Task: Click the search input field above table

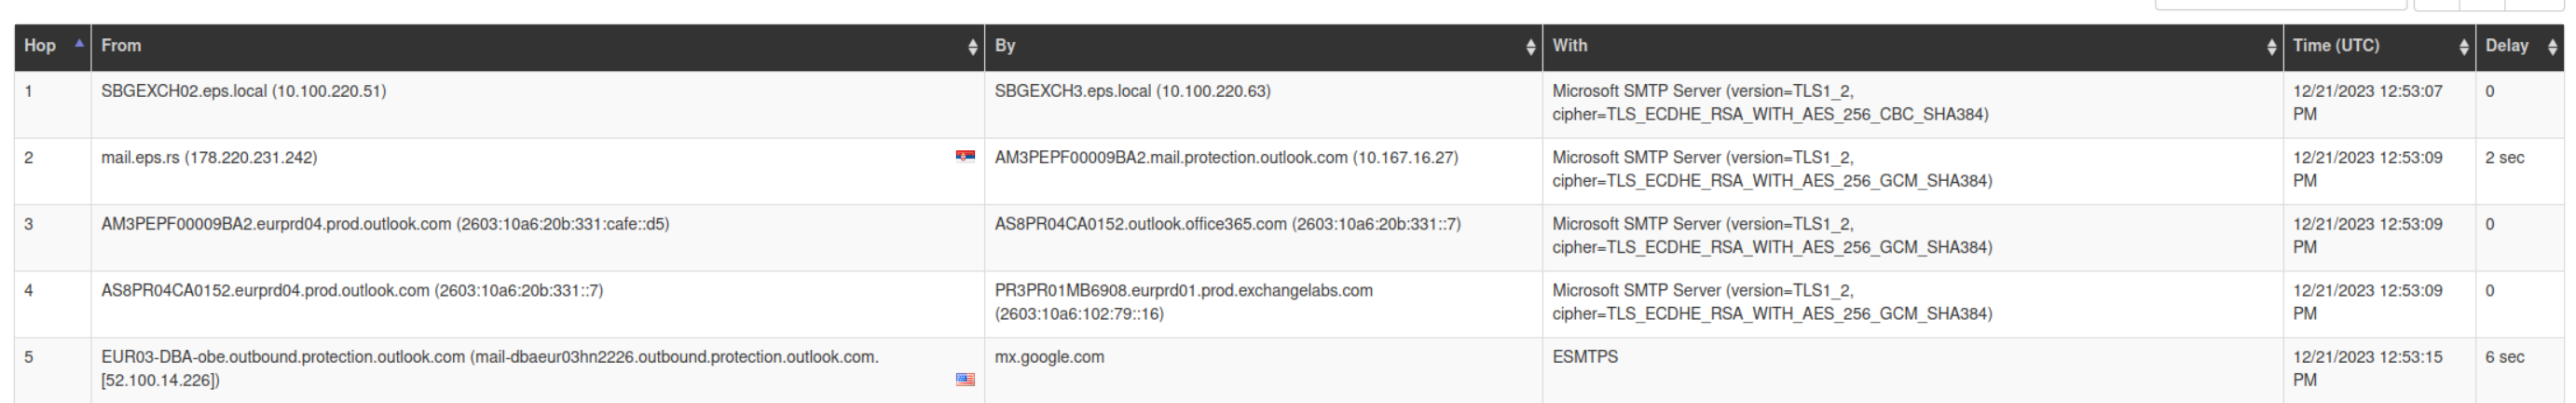Action: (x=2280, y=4)
